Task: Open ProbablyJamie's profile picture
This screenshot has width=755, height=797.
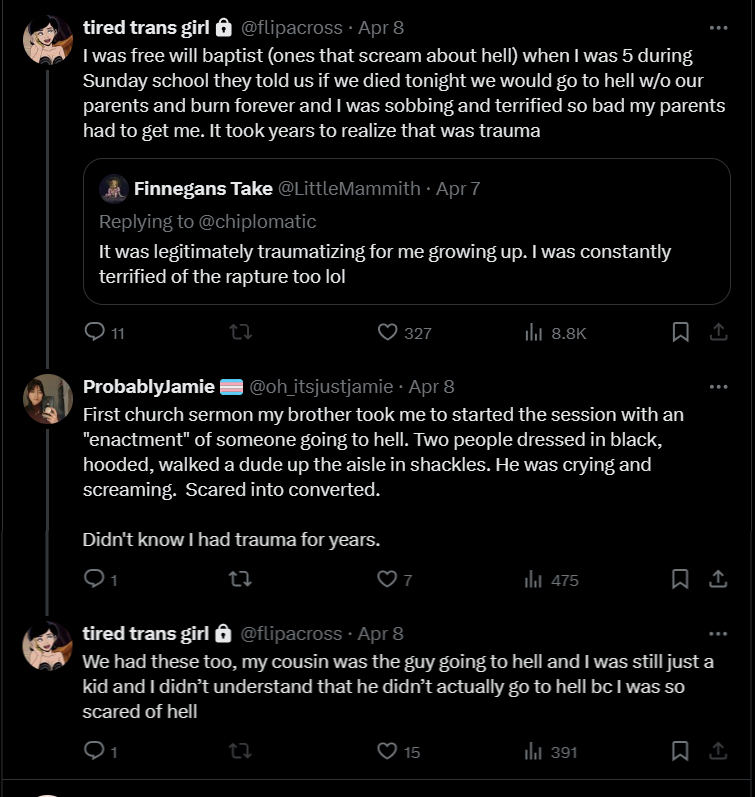Action: [48, 399]
